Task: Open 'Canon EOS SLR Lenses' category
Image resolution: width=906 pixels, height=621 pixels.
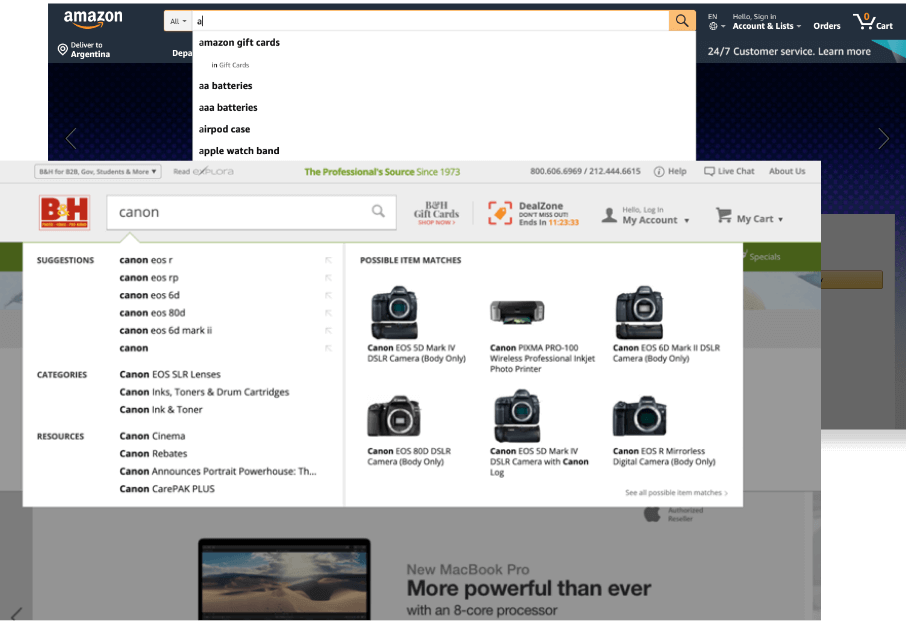Action: pyautogui.click(x=170, y=375)
